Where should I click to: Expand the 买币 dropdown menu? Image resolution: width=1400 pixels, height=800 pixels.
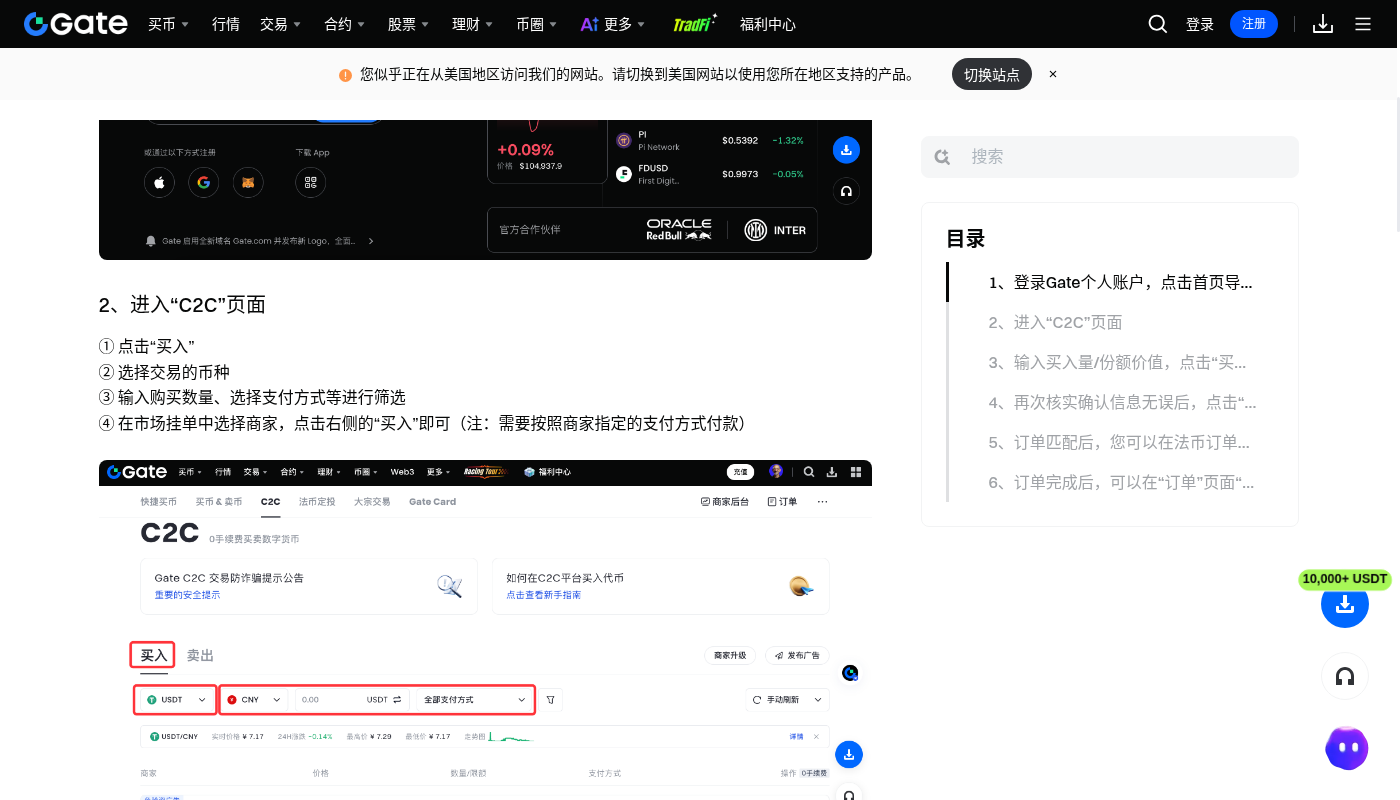pos(168,24)
